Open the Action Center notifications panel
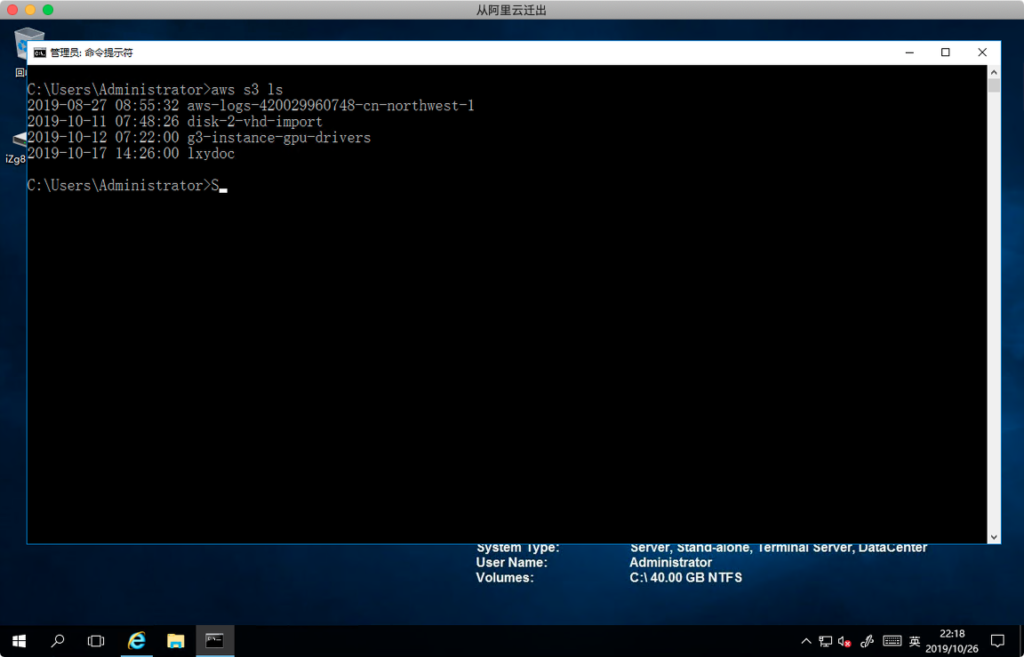Viewport: 1024px width, 657px height. [x=997, y=640]
